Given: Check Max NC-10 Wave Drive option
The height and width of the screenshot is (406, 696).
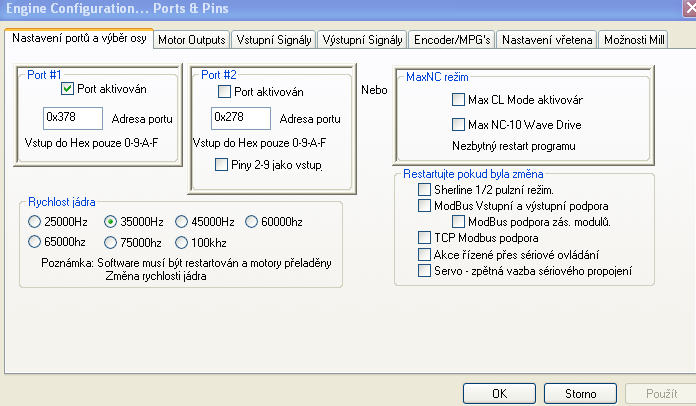Looking at the screenshot, I should coord(458,125).
